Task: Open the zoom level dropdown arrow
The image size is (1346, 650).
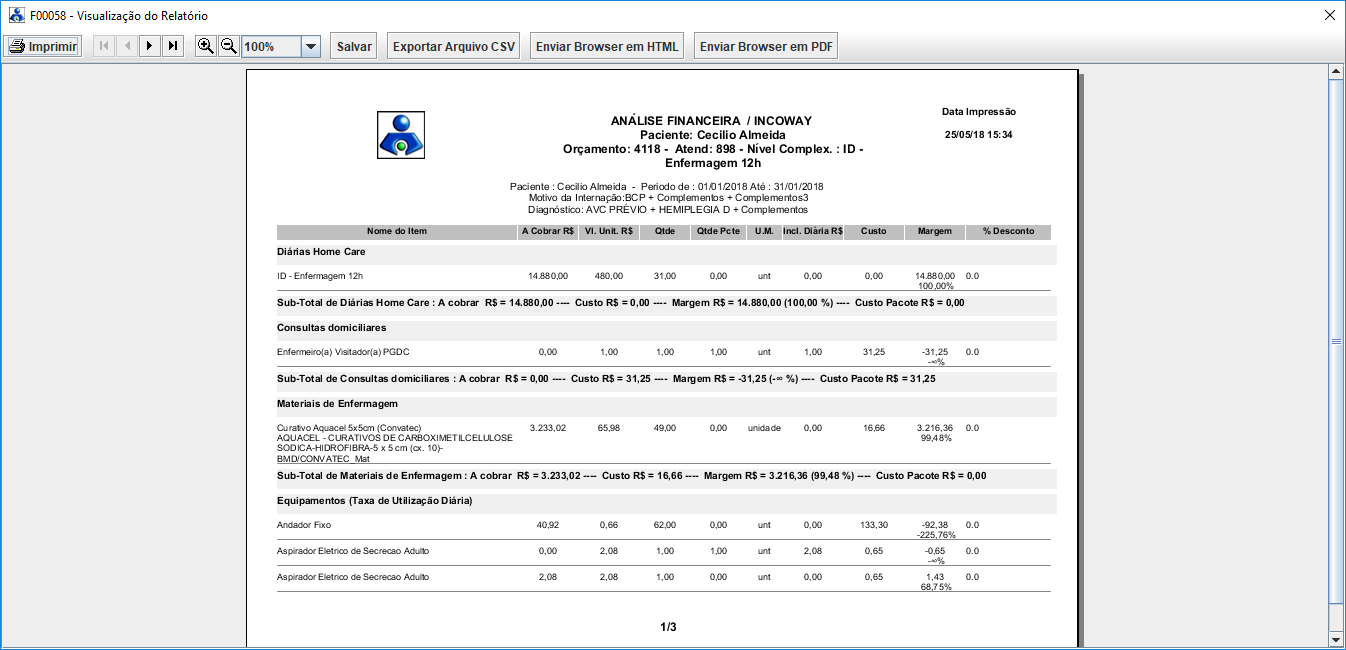Action: (310, 47)
